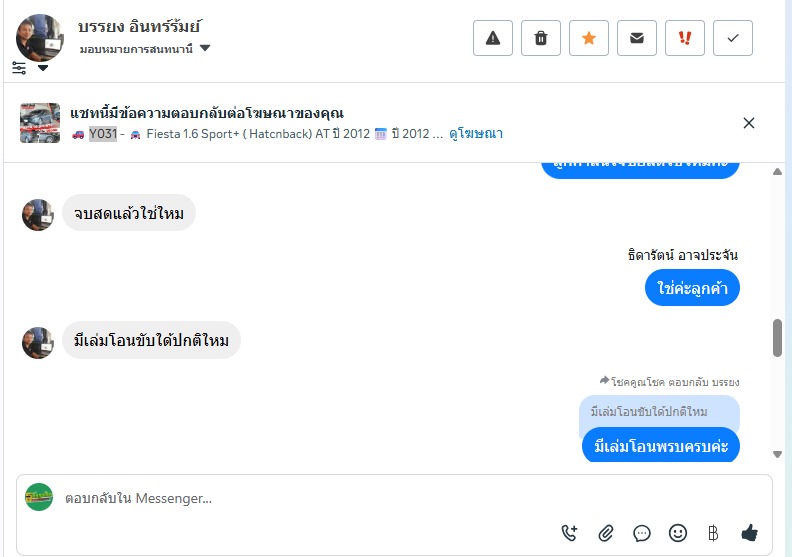Open บรรยง อินทร์รัมย์ profile picture
The height and width of the screenshot is (557, 792).
coord(40,37)
